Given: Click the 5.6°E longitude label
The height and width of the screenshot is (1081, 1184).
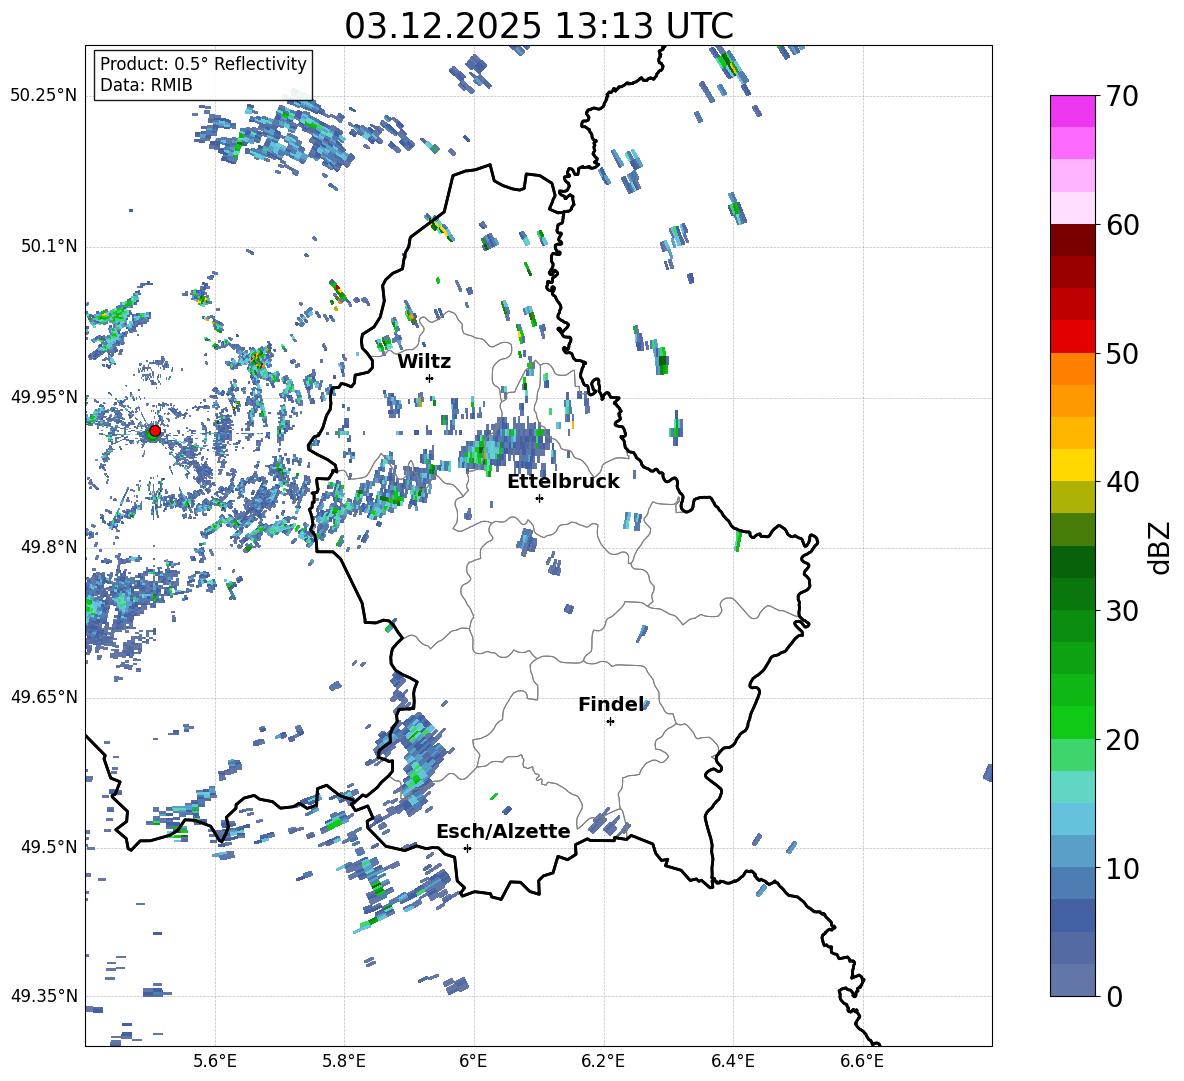Looking at the screenshot, I should click(215, 1061).
